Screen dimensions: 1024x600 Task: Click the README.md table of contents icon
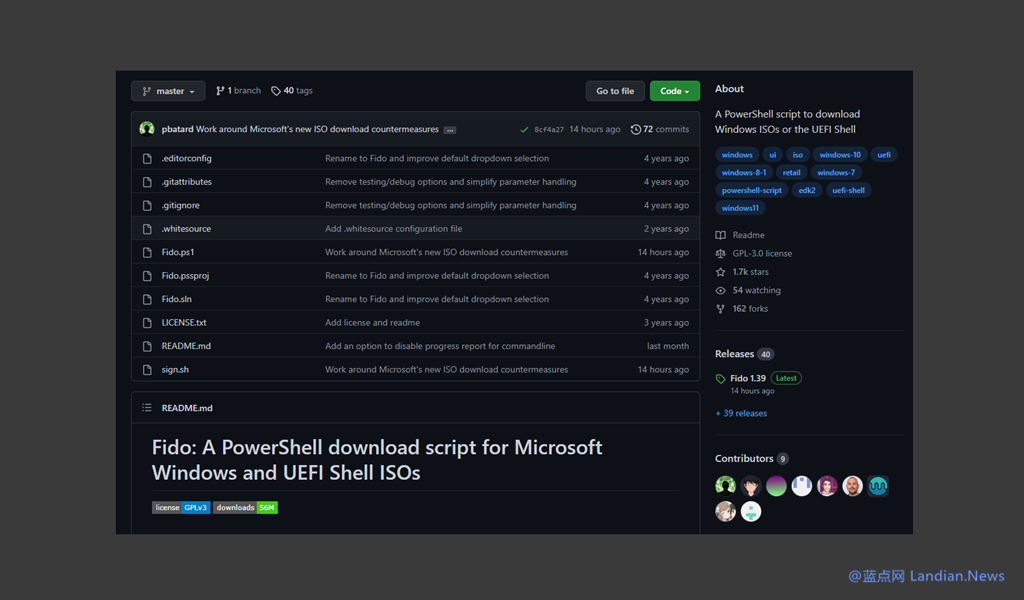147,408
